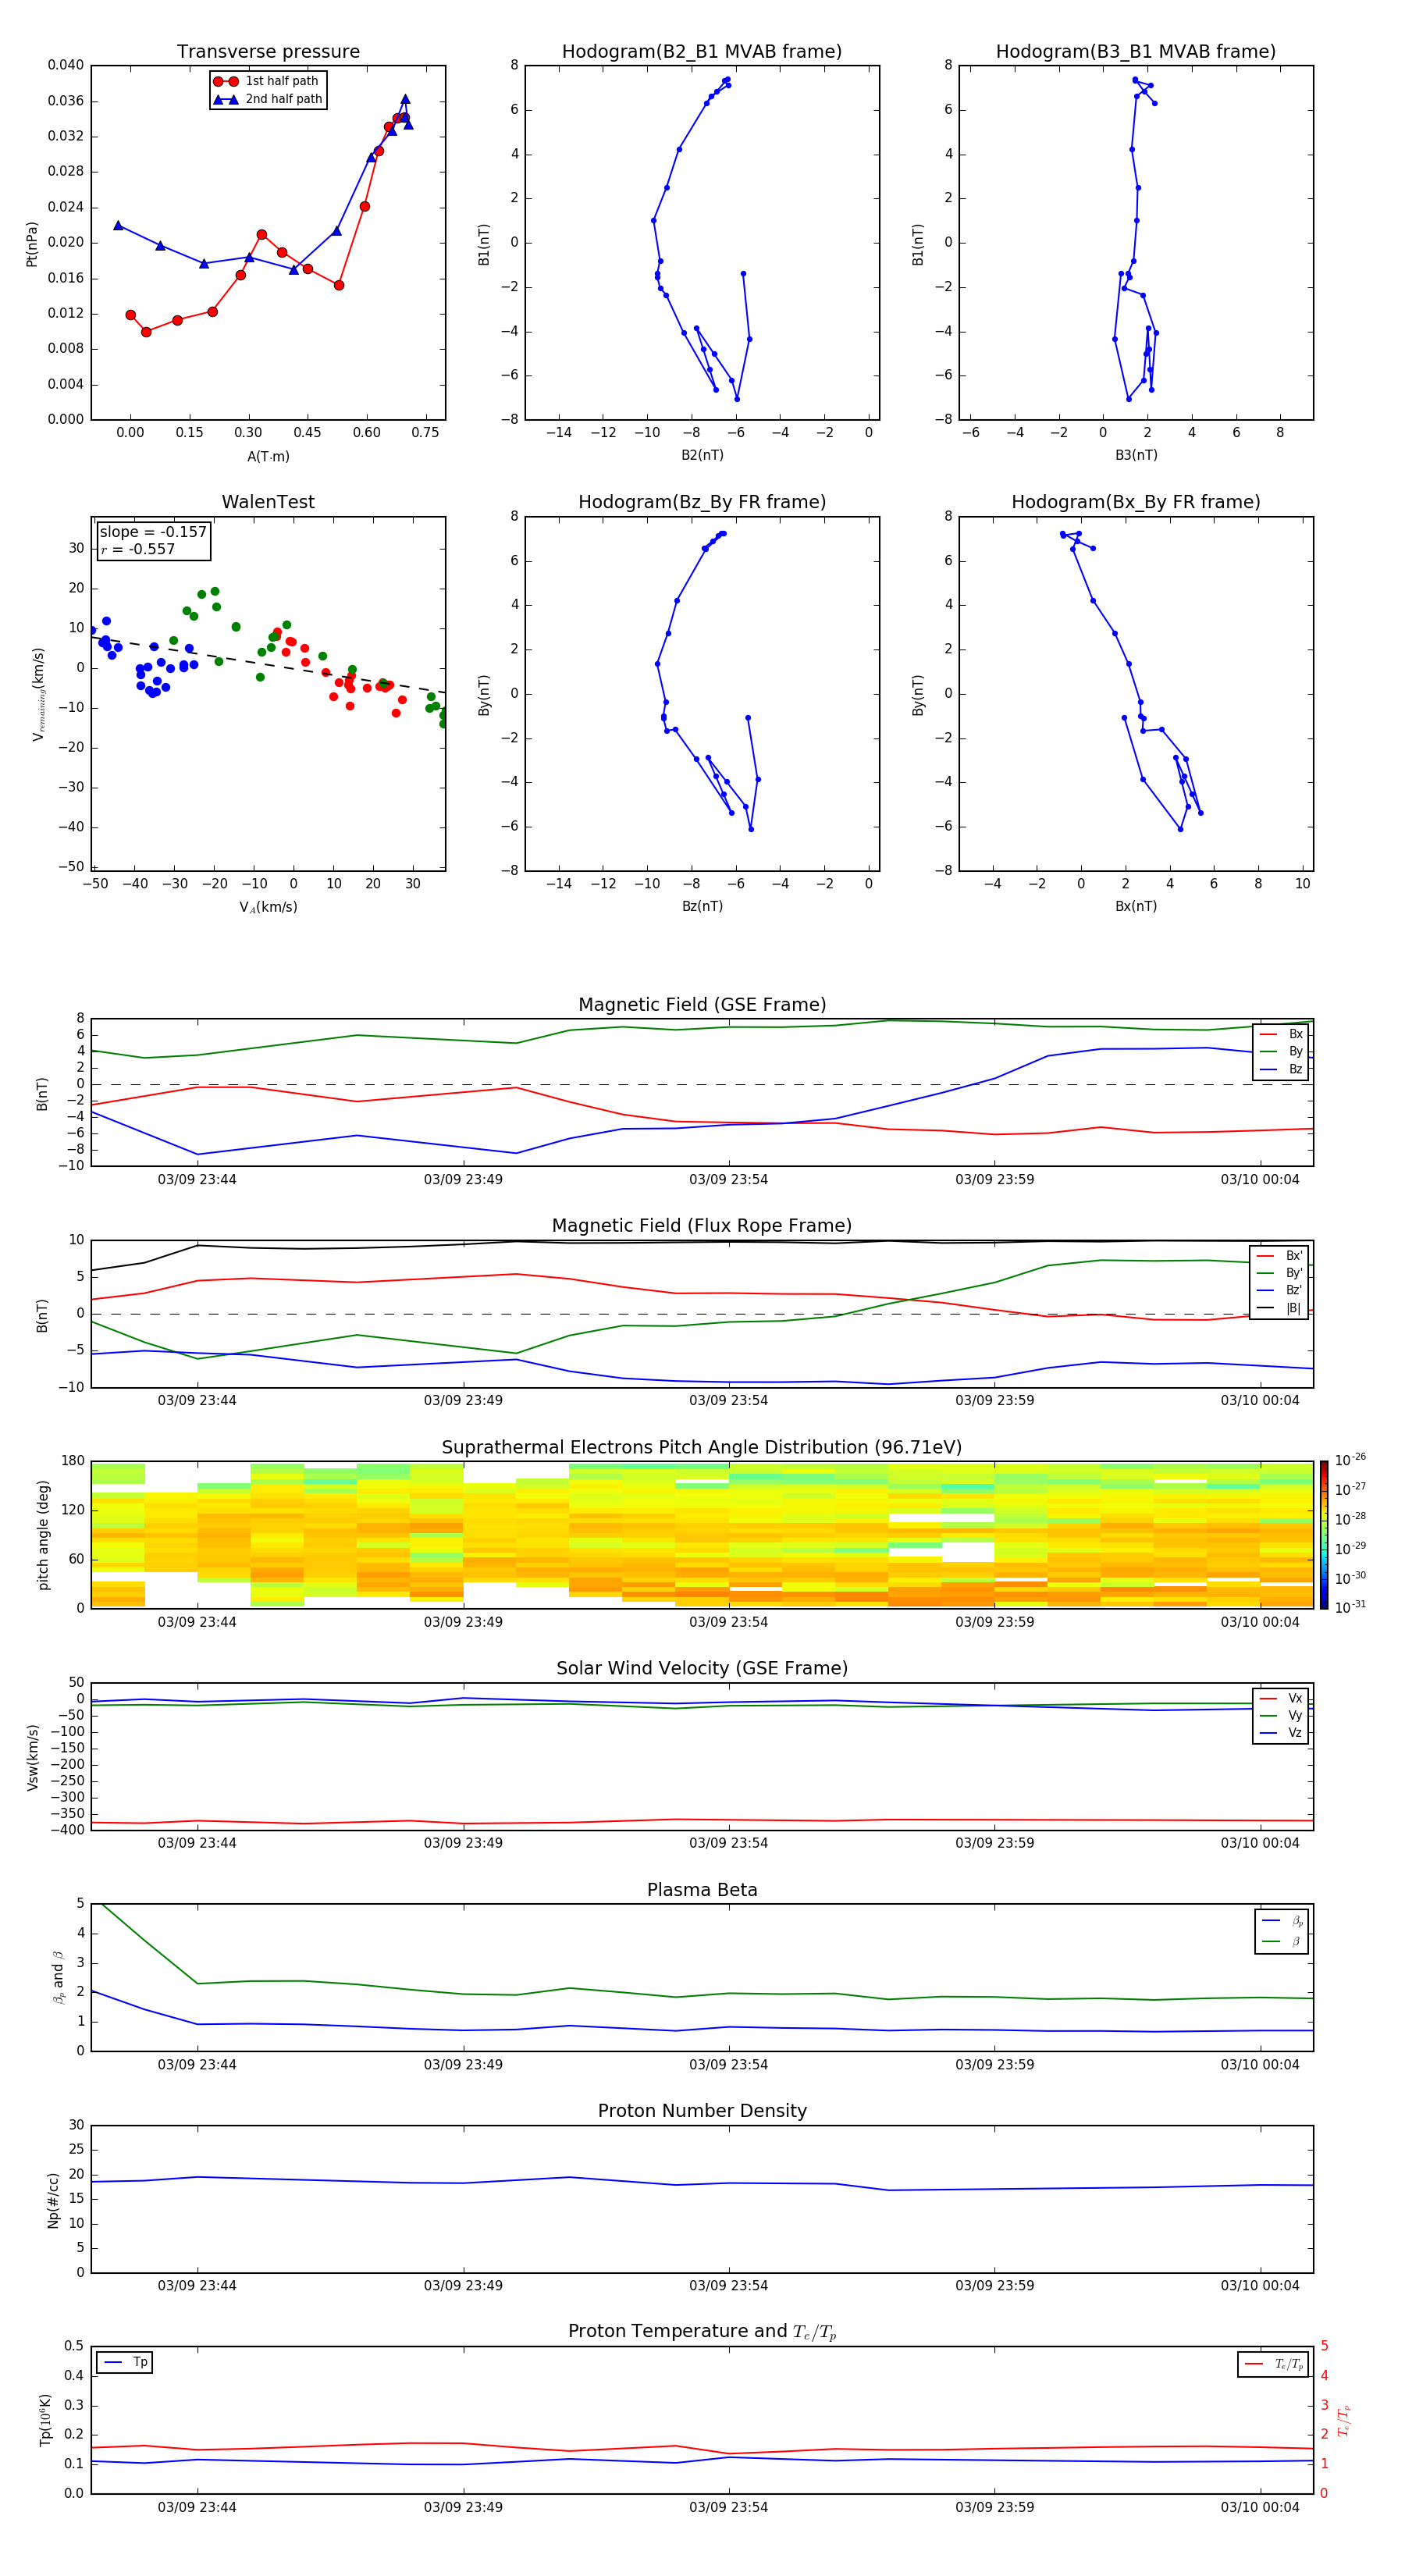Select the Bx' legend entry in Flux Rope panel
Viewport: 1405px width, 2576px height.
tap(1279, 1256)
